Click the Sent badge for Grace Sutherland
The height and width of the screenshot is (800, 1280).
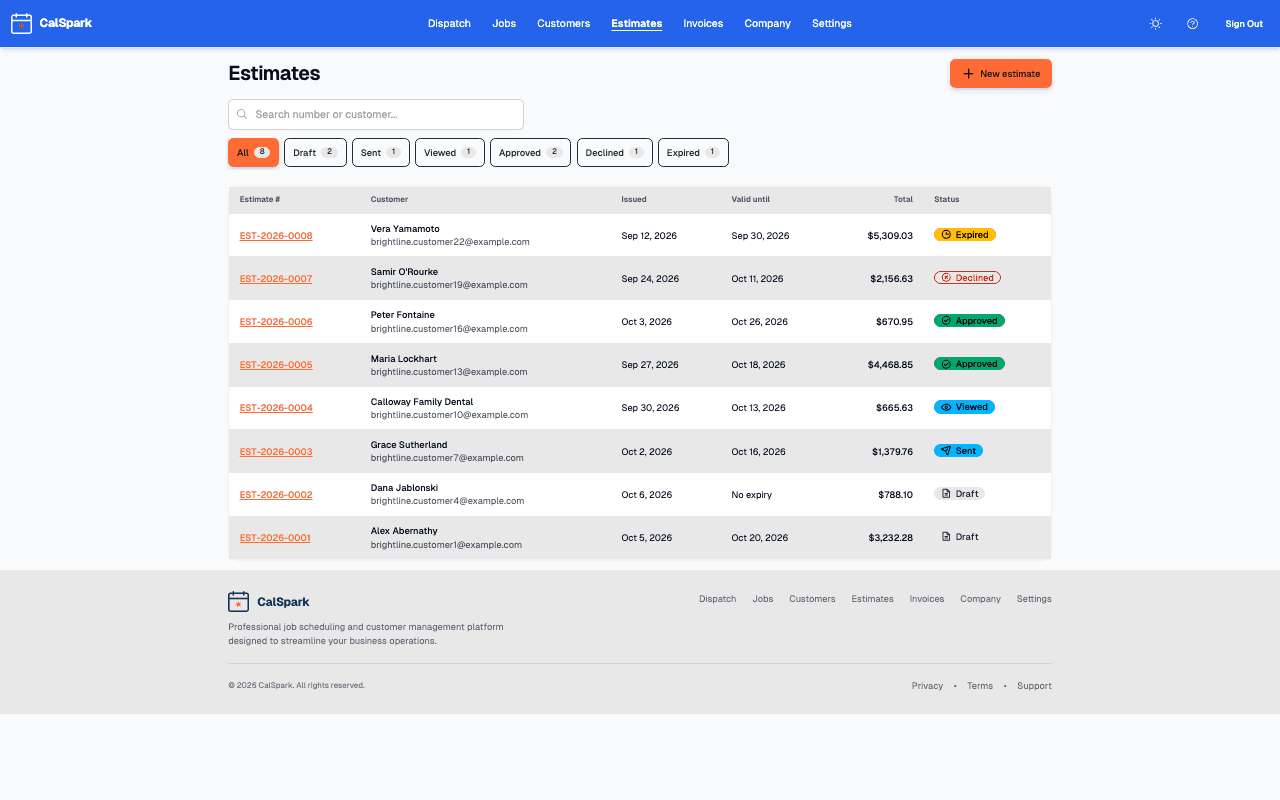tap(958, 451)
